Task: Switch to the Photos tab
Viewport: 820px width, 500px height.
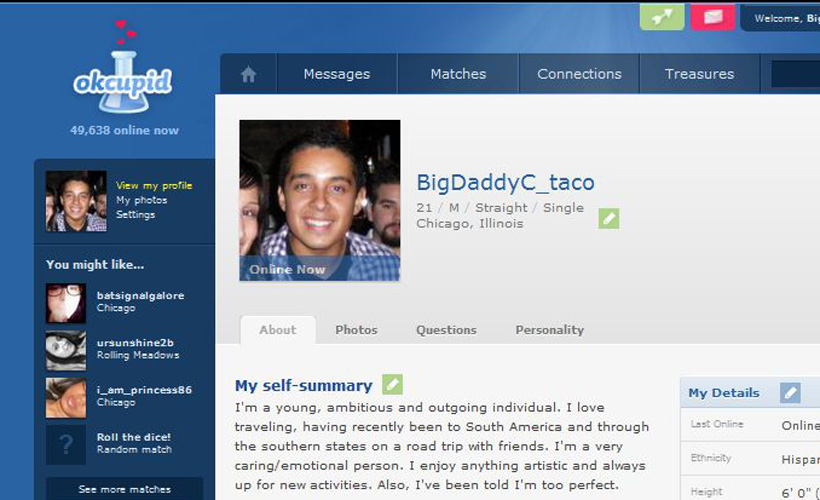Action: (x=356, y=330)
